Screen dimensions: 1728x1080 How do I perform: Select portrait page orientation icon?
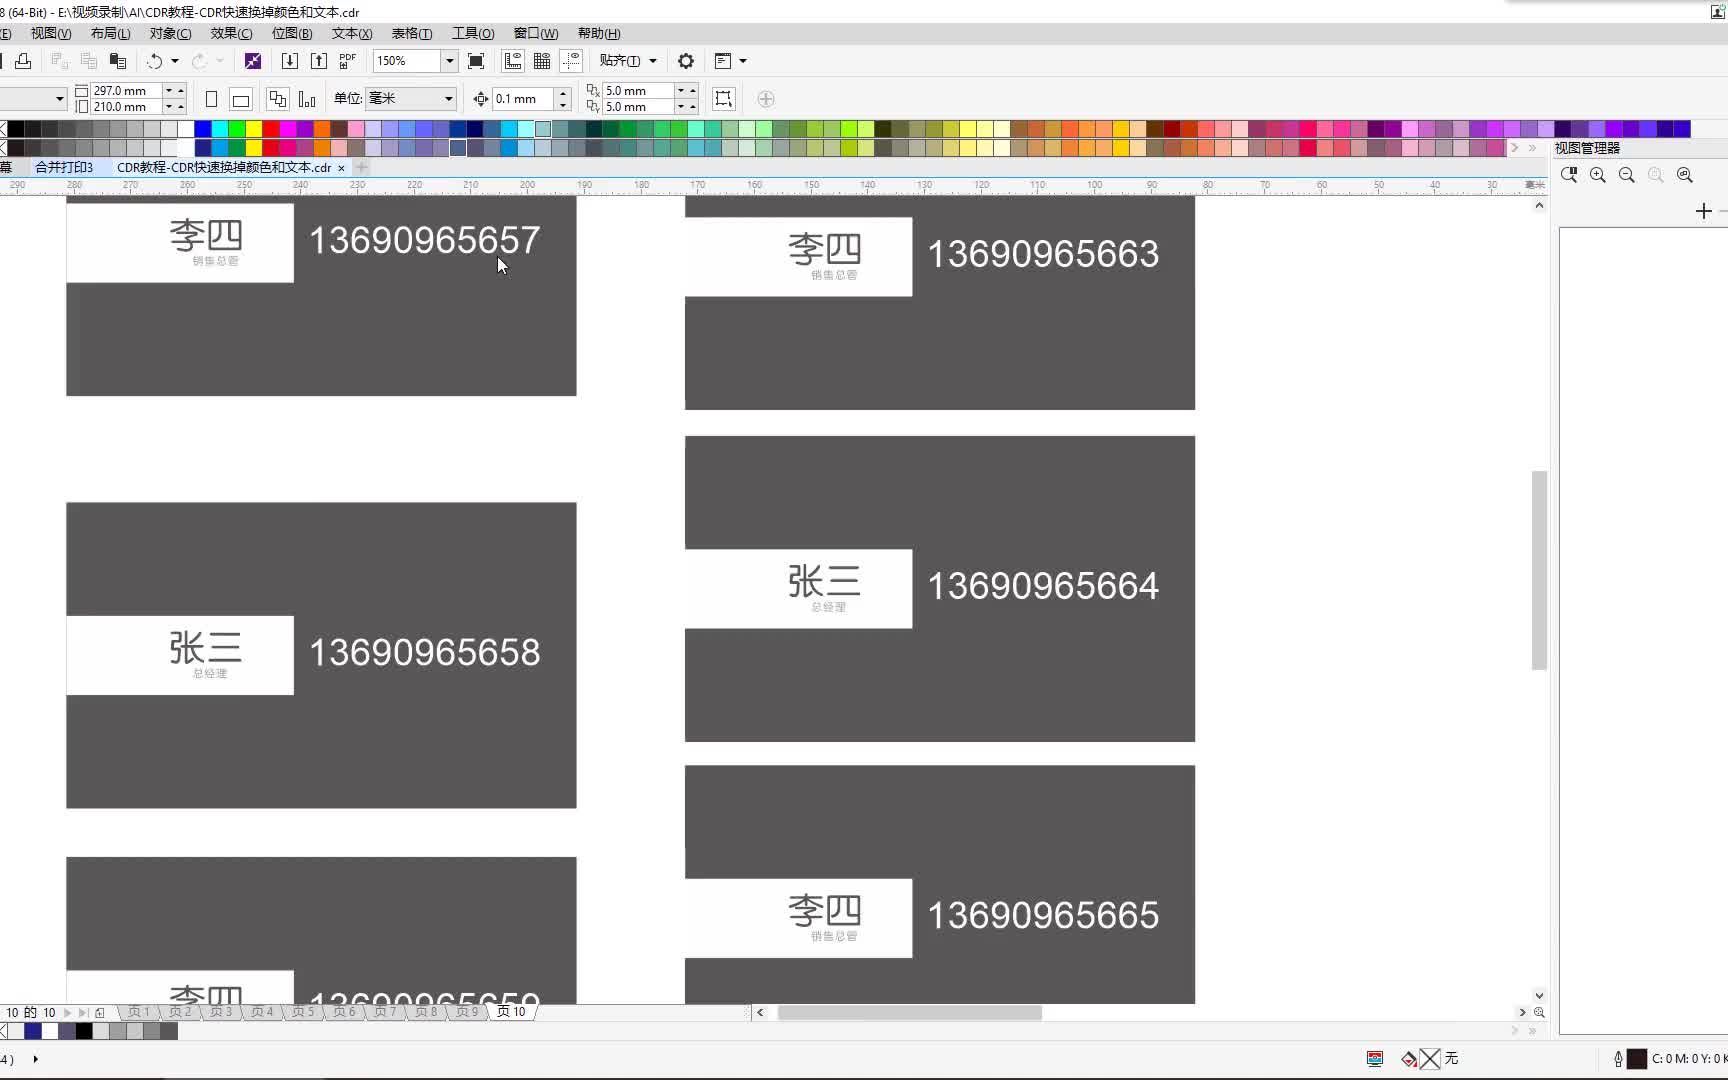pos(211,99)
